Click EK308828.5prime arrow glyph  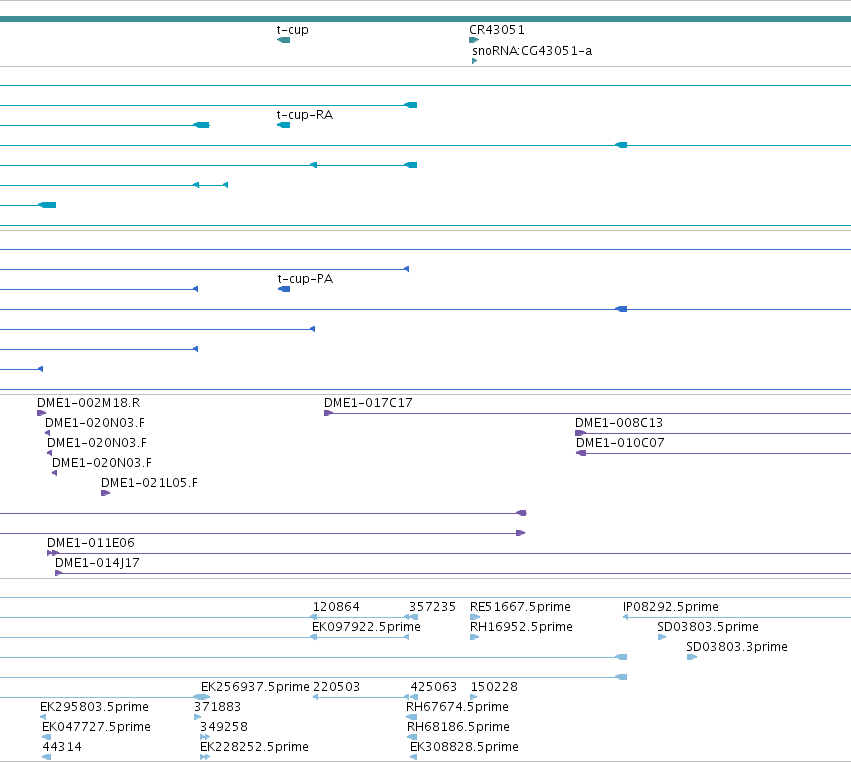coord(414,758)
